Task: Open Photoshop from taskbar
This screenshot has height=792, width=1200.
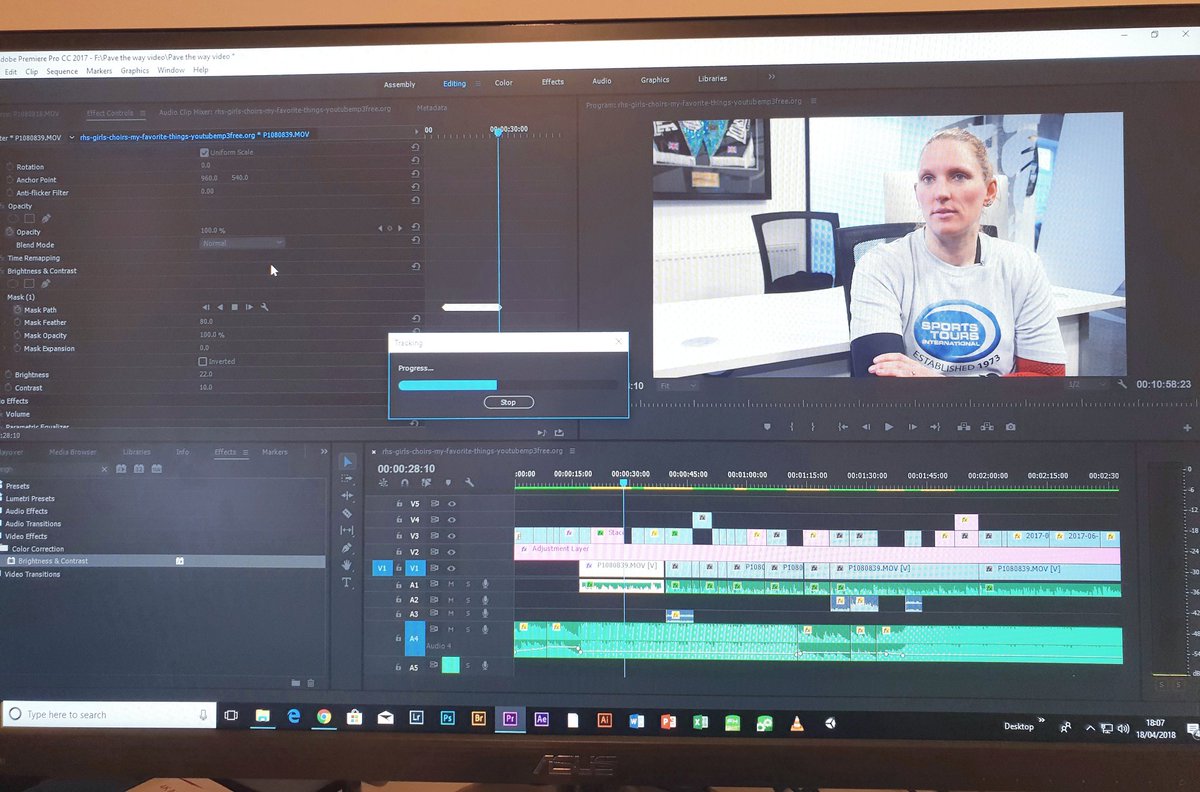Action: [448, 718]
